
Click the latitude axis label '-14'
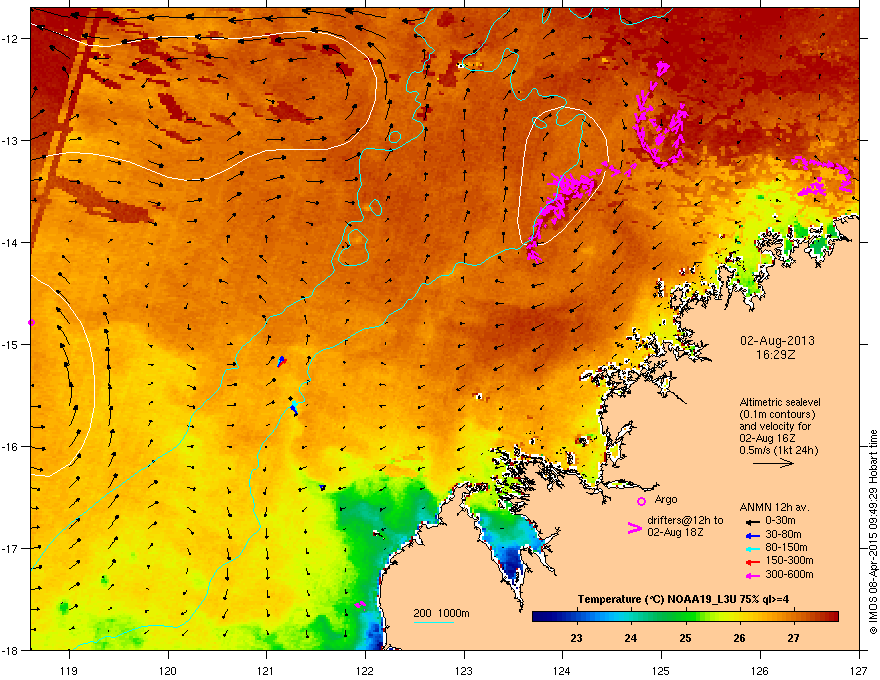click(10, 243)
